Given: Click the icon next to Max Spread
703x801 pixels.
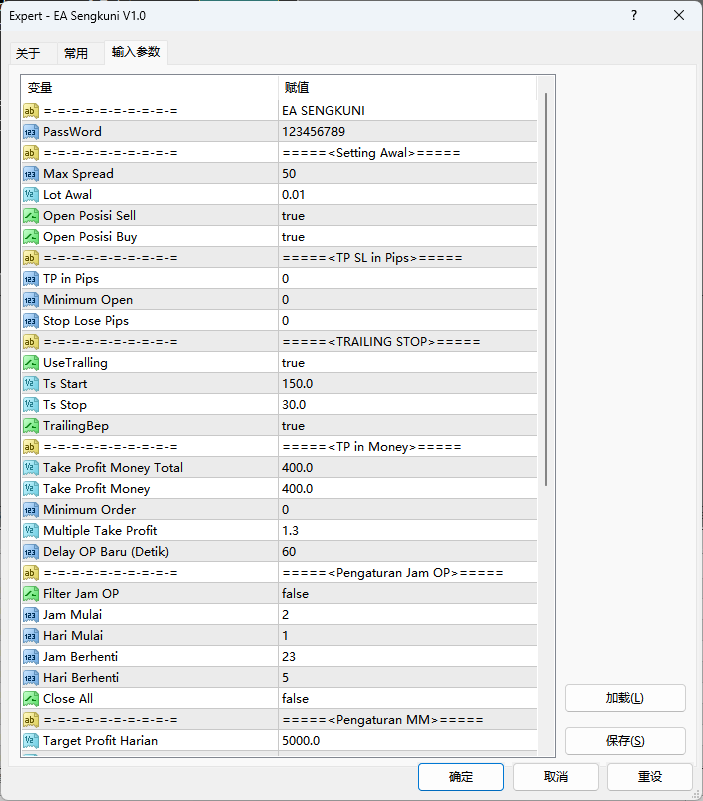Looking at the screenshot, I should 31,174.
